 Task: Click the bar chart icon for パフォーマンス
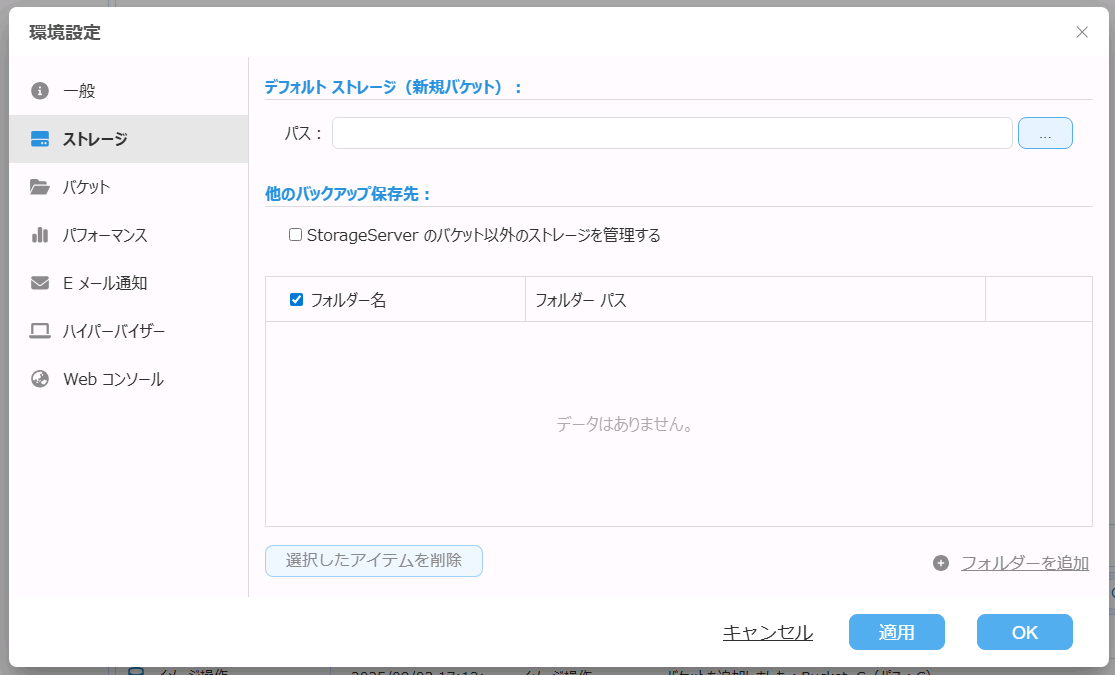tap(40, 235)
